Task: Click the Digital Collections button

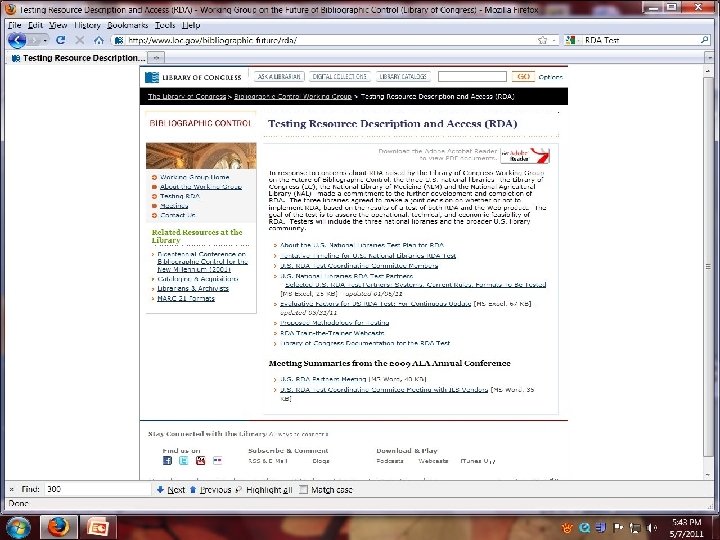Action: click(x=340, y=77)
